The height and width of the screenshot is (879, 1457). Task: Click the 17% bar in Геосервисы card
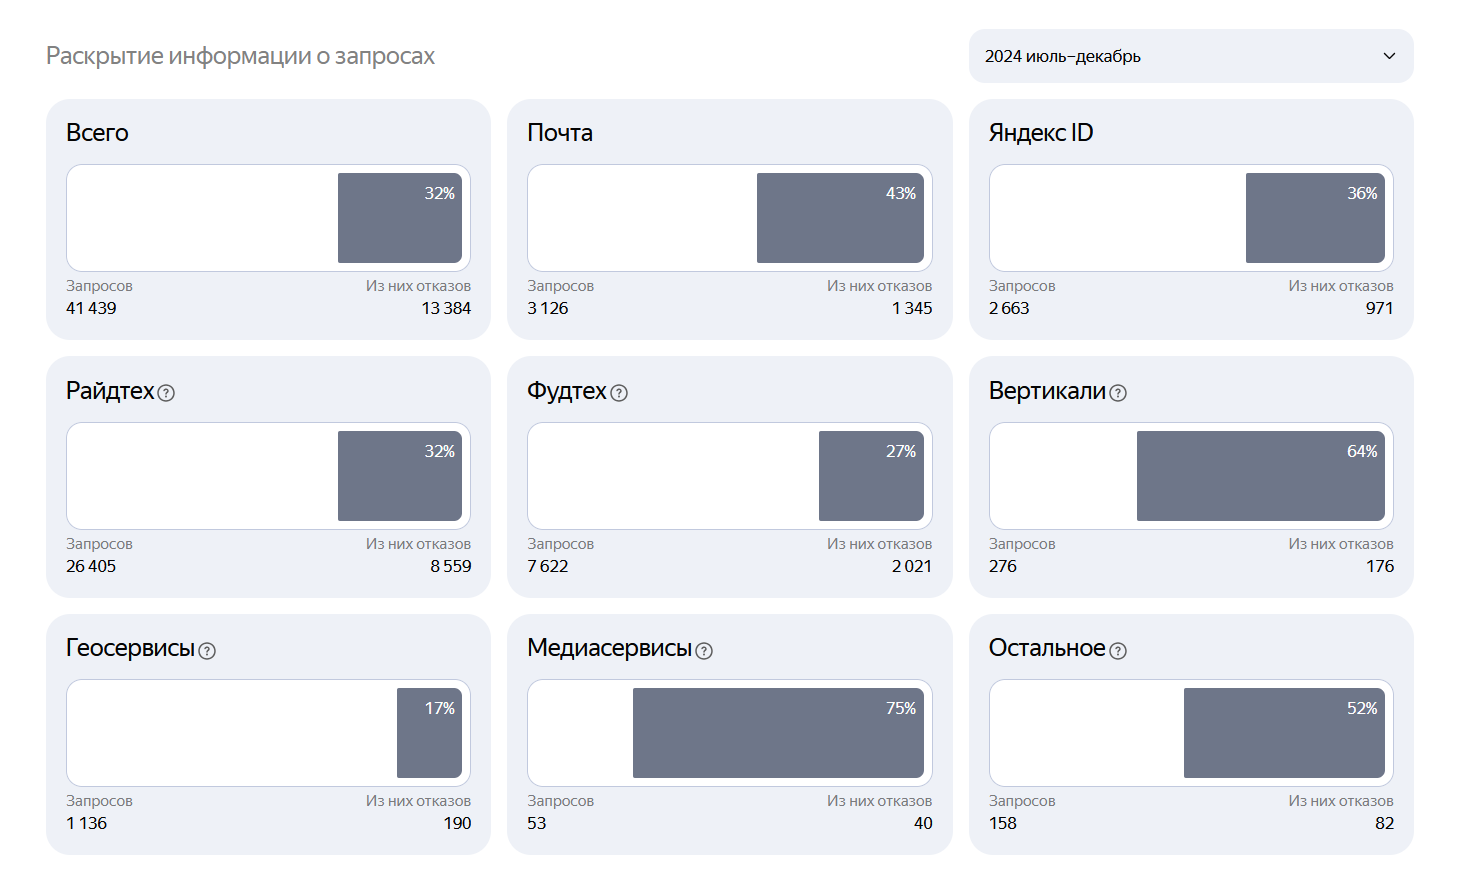[429, 733]
